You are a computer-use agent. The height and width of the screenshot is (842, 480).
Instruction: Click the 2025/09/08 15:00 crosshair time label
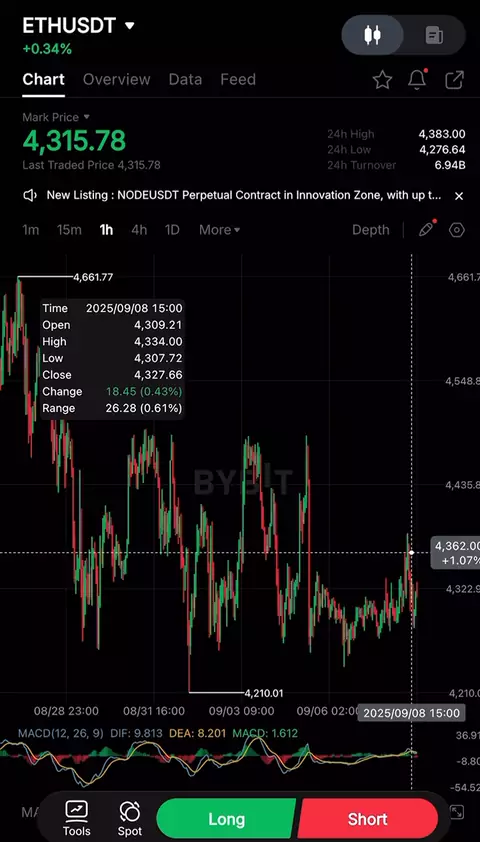pyautogui.click(x=411, y=713)
